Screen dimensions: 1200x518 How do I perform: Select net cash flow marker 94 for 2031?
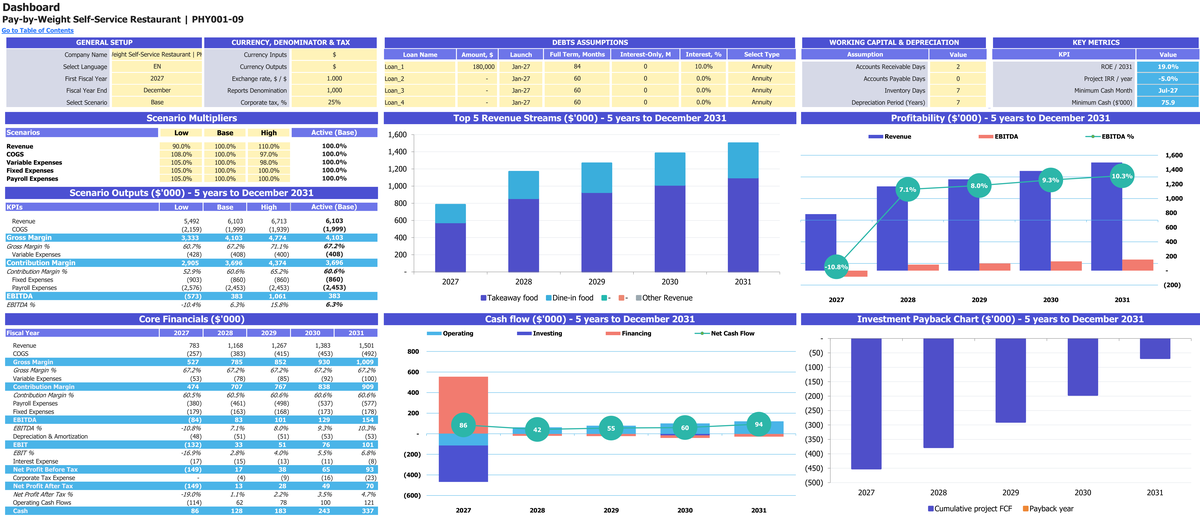coord(758,425)
